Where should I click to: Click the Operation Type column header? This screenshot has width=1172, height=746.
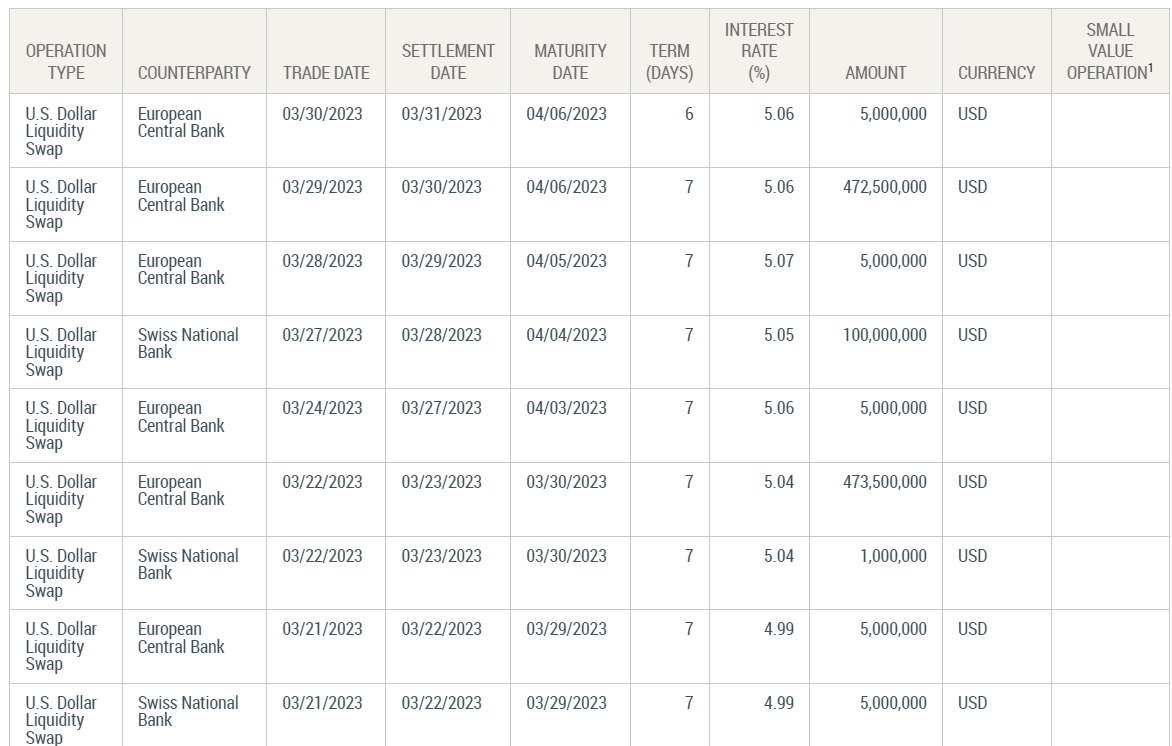tap(66, 61)
